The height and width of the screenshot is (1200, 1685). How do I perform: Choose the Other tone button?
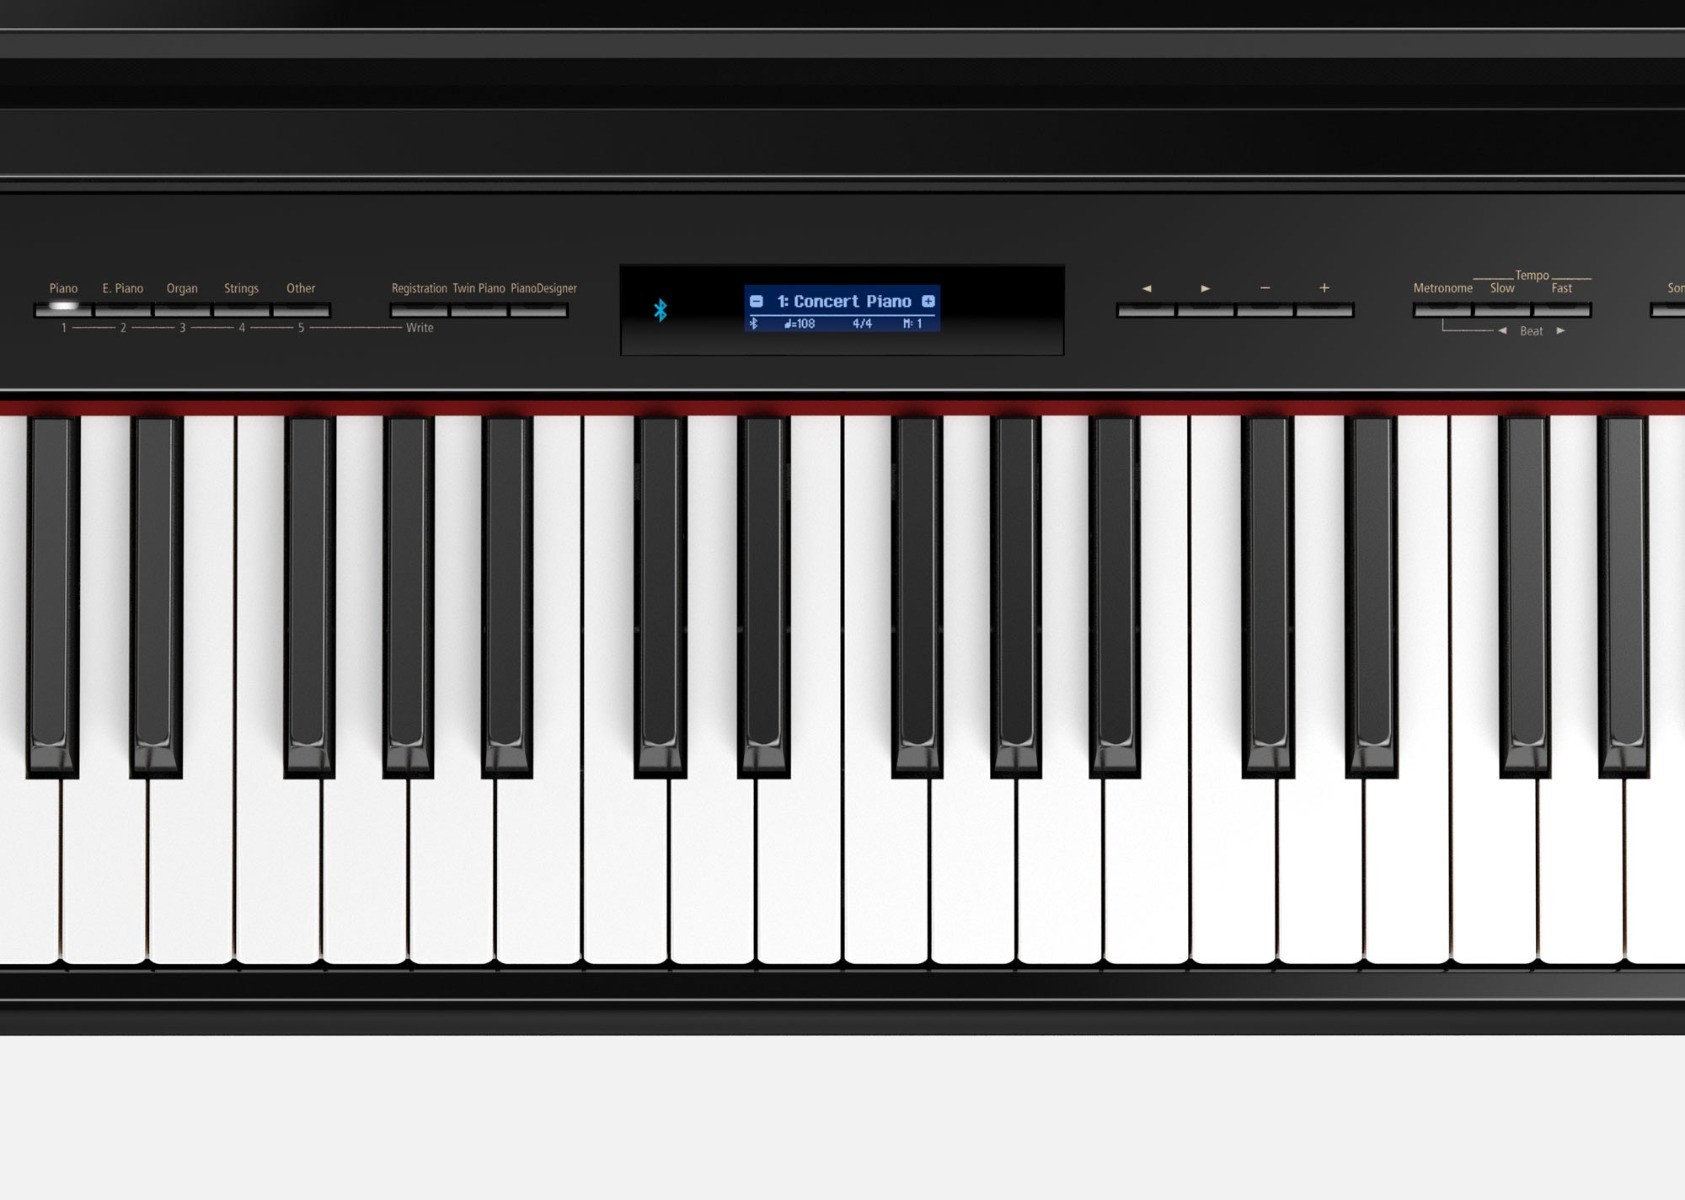coord(301,310)
